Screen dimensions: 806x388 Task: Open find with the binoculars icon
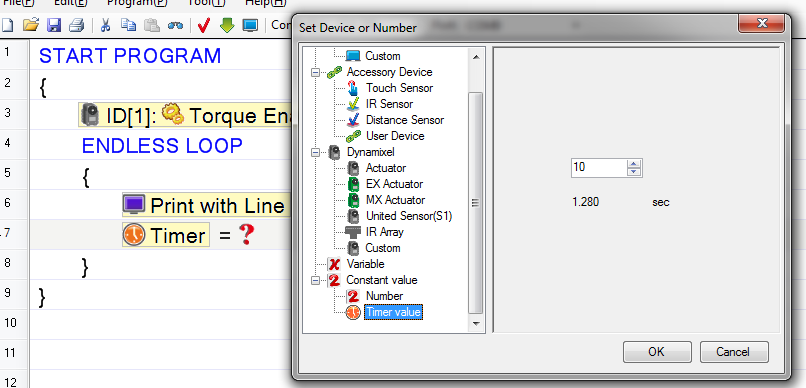click(175, 25)
